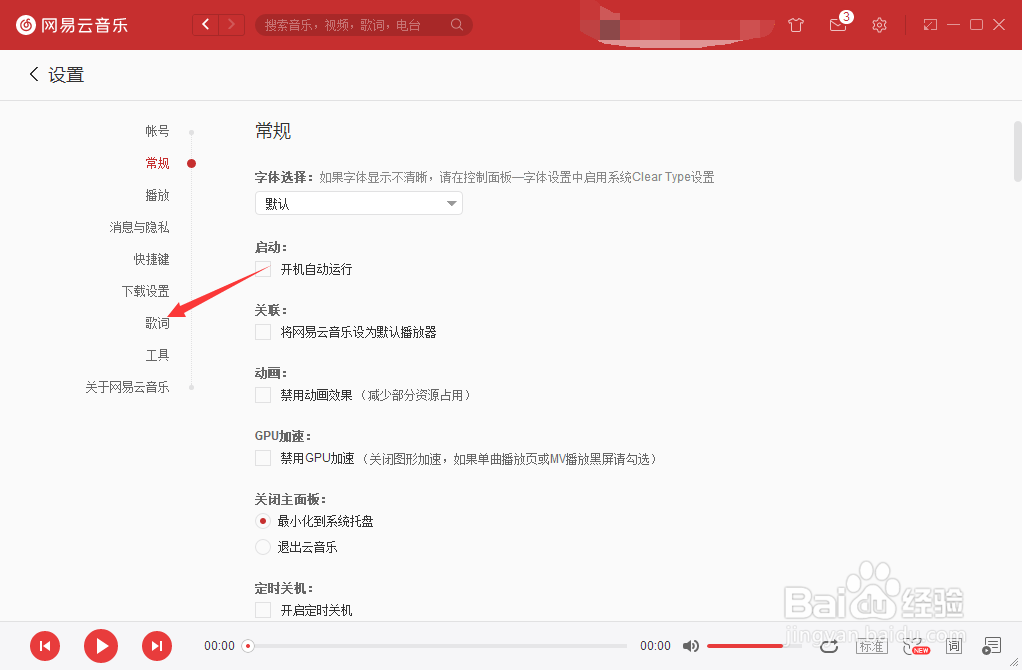Click the back navigation arrow button

coord(33,74)
